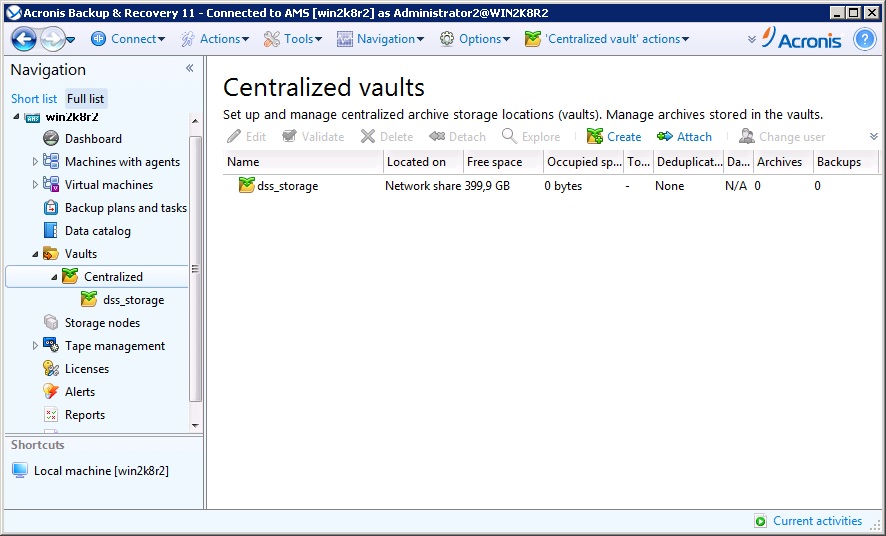Click the Forward navigation arrow button

[52, 39]
